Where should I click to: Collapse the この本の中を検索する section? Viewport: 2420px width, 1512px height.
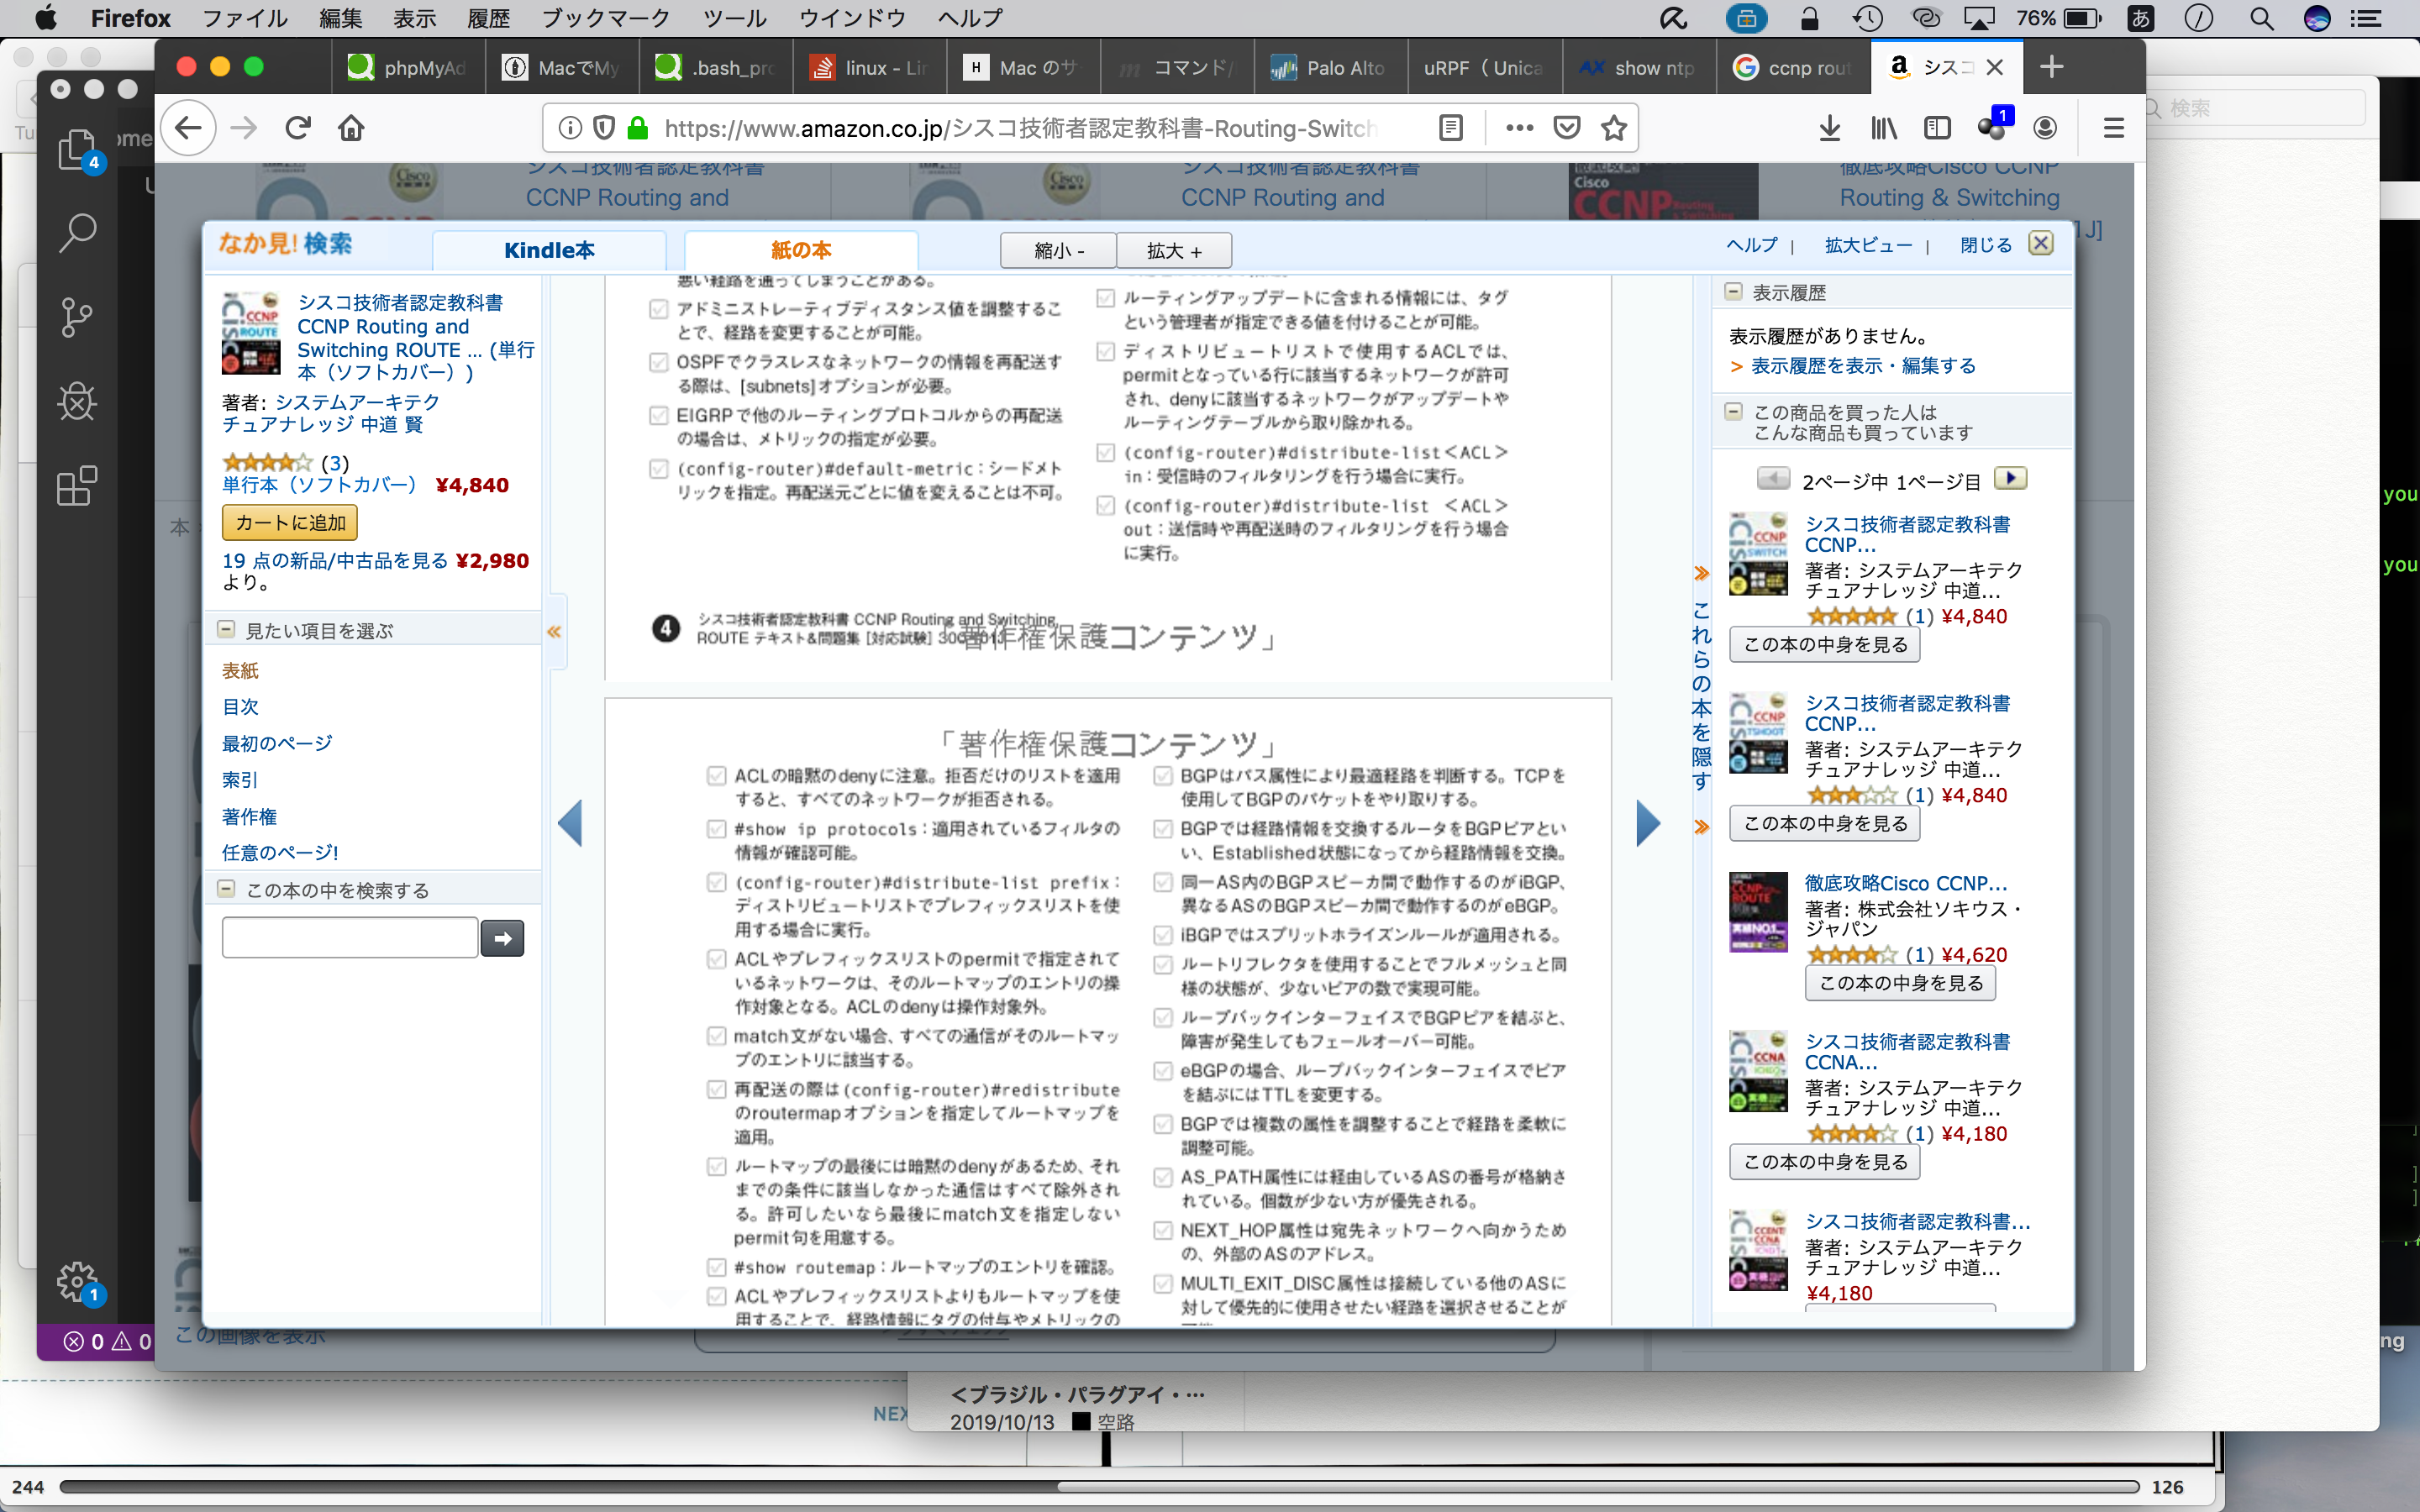226,889
